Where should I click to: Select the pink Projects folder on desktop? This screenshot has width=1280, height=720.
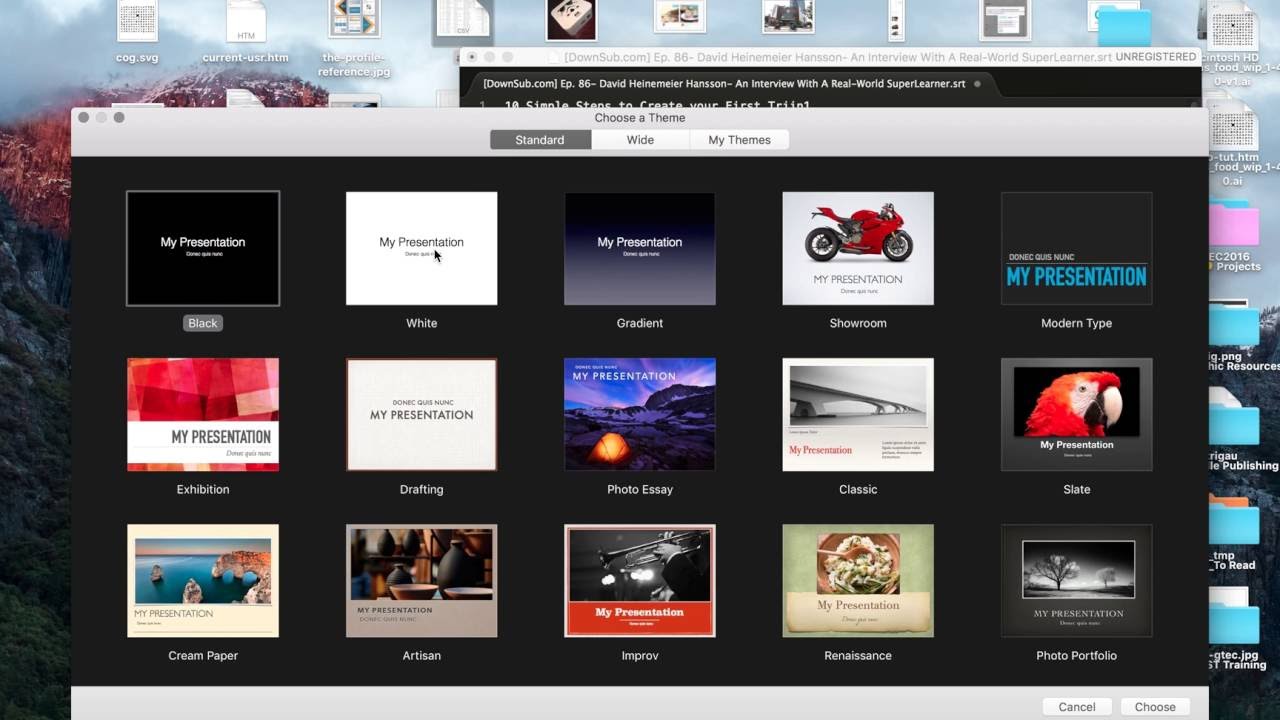click(x=1234, y=223)
